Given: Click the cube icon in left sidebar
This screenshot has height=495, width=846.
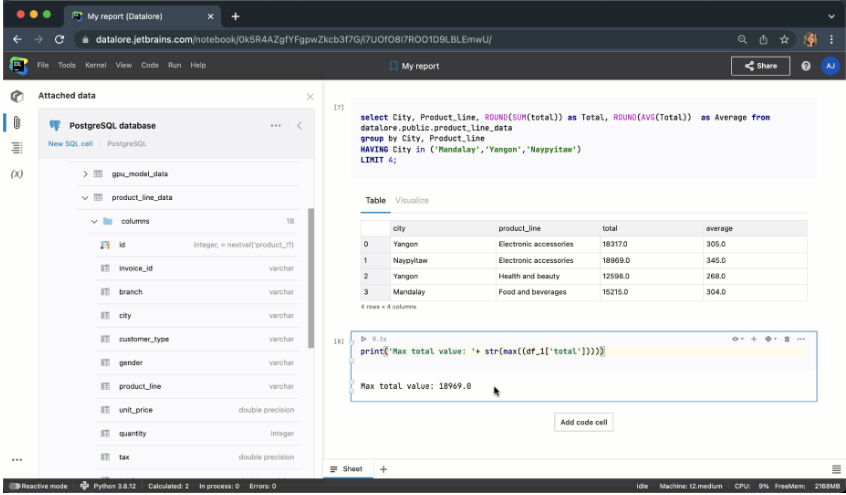Looking at the screenshot, I should tap(16, 96).
